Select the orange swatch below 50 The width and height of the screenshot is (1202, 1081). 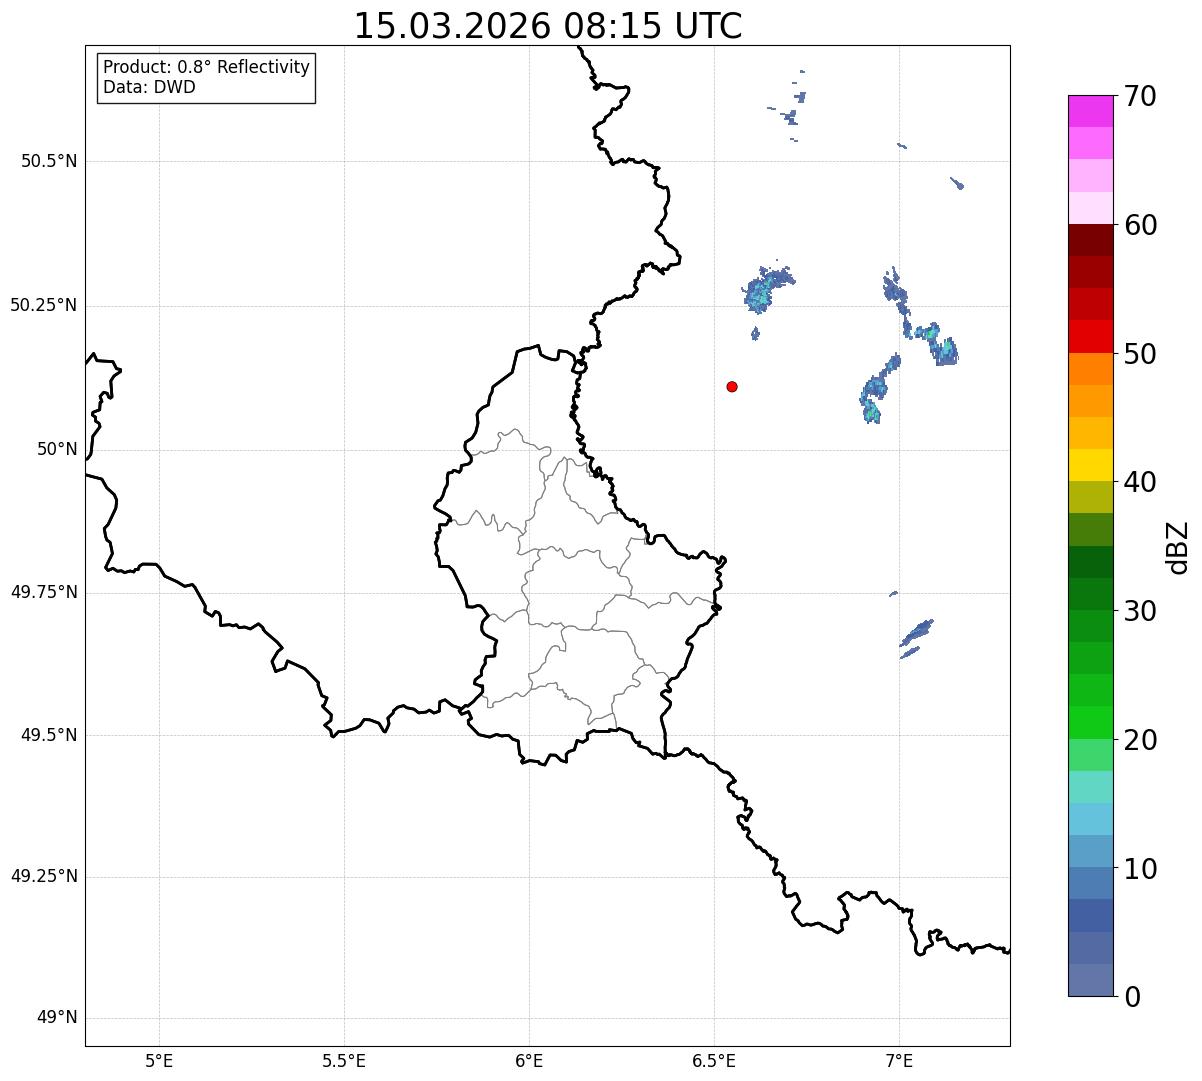pos(1090,369)
